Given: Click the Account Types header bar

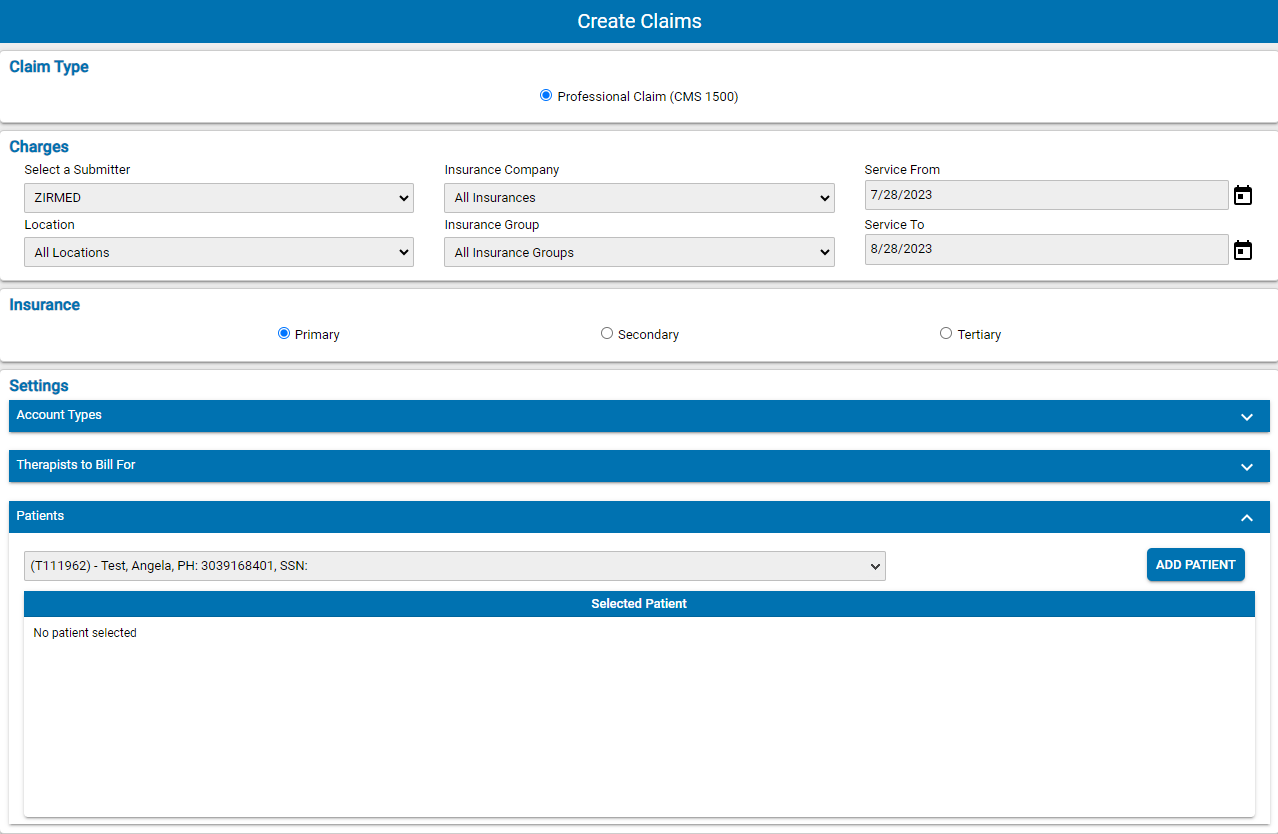Looking at the screenshot, I should click(600, 416).
